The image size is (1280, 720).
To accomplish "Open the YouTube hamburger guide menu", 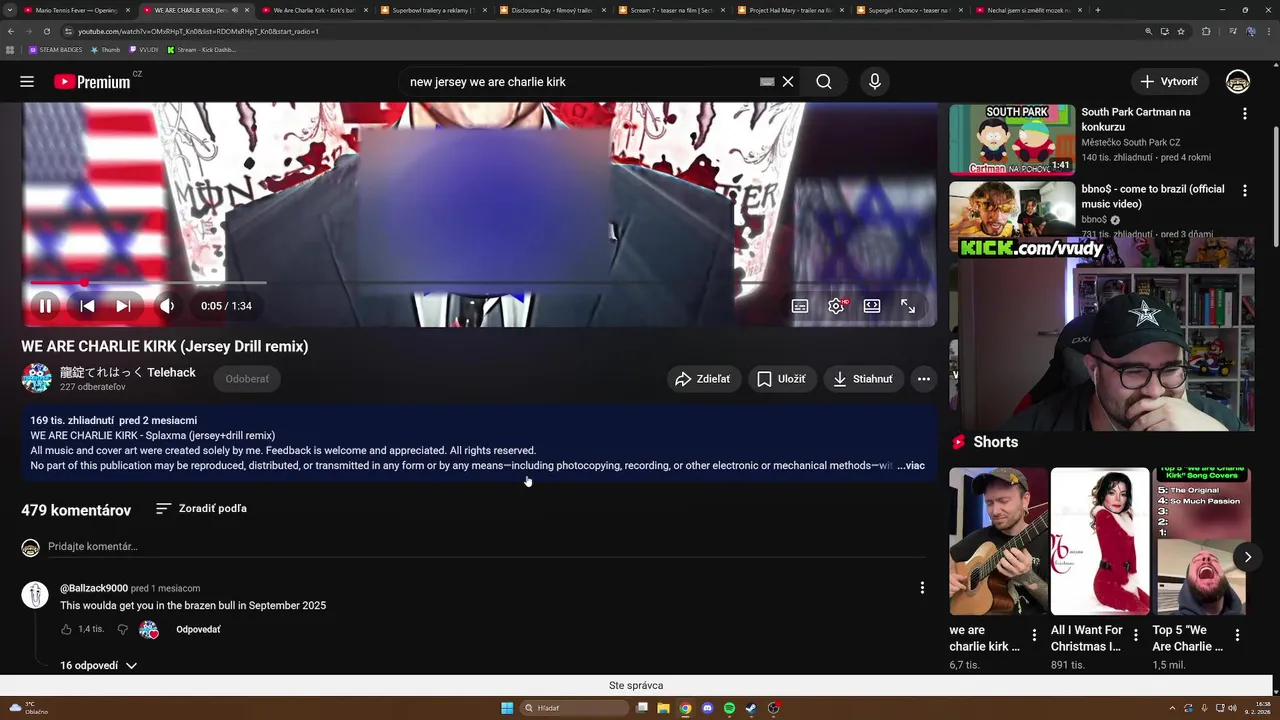I will coord(27,82).
